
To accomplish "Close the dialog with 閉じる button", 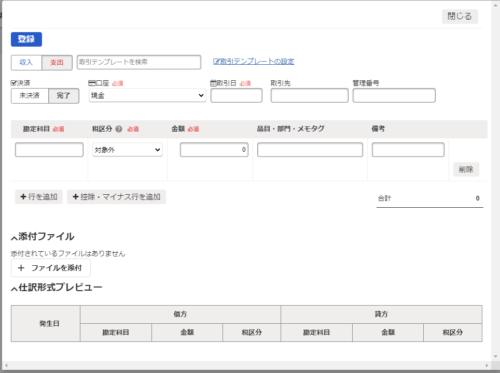I will (460, 16).
